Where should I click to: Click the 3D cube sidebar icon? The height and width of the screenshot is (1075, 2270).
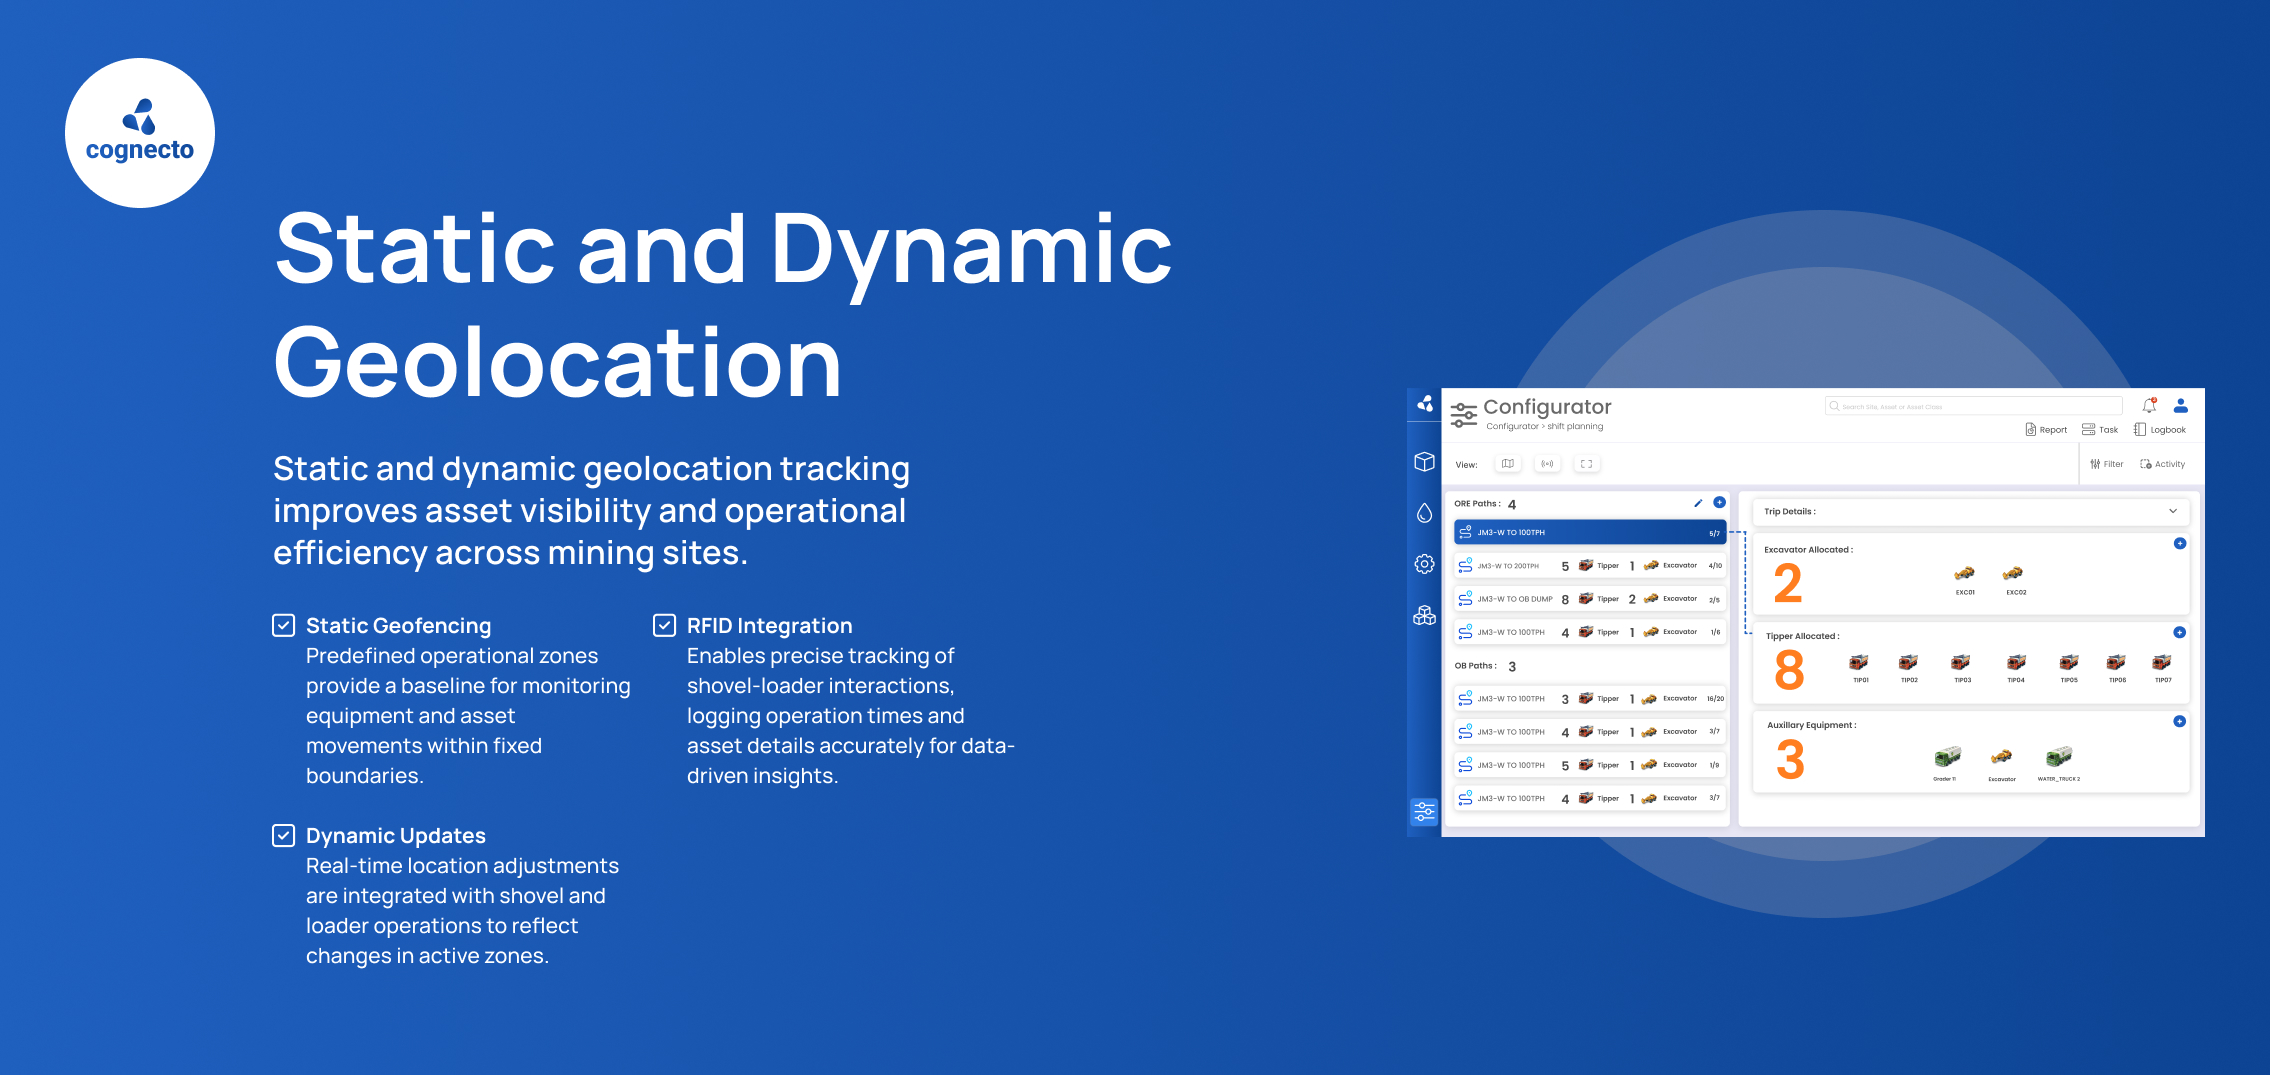pyautogui.click(x=1424, y=462)
